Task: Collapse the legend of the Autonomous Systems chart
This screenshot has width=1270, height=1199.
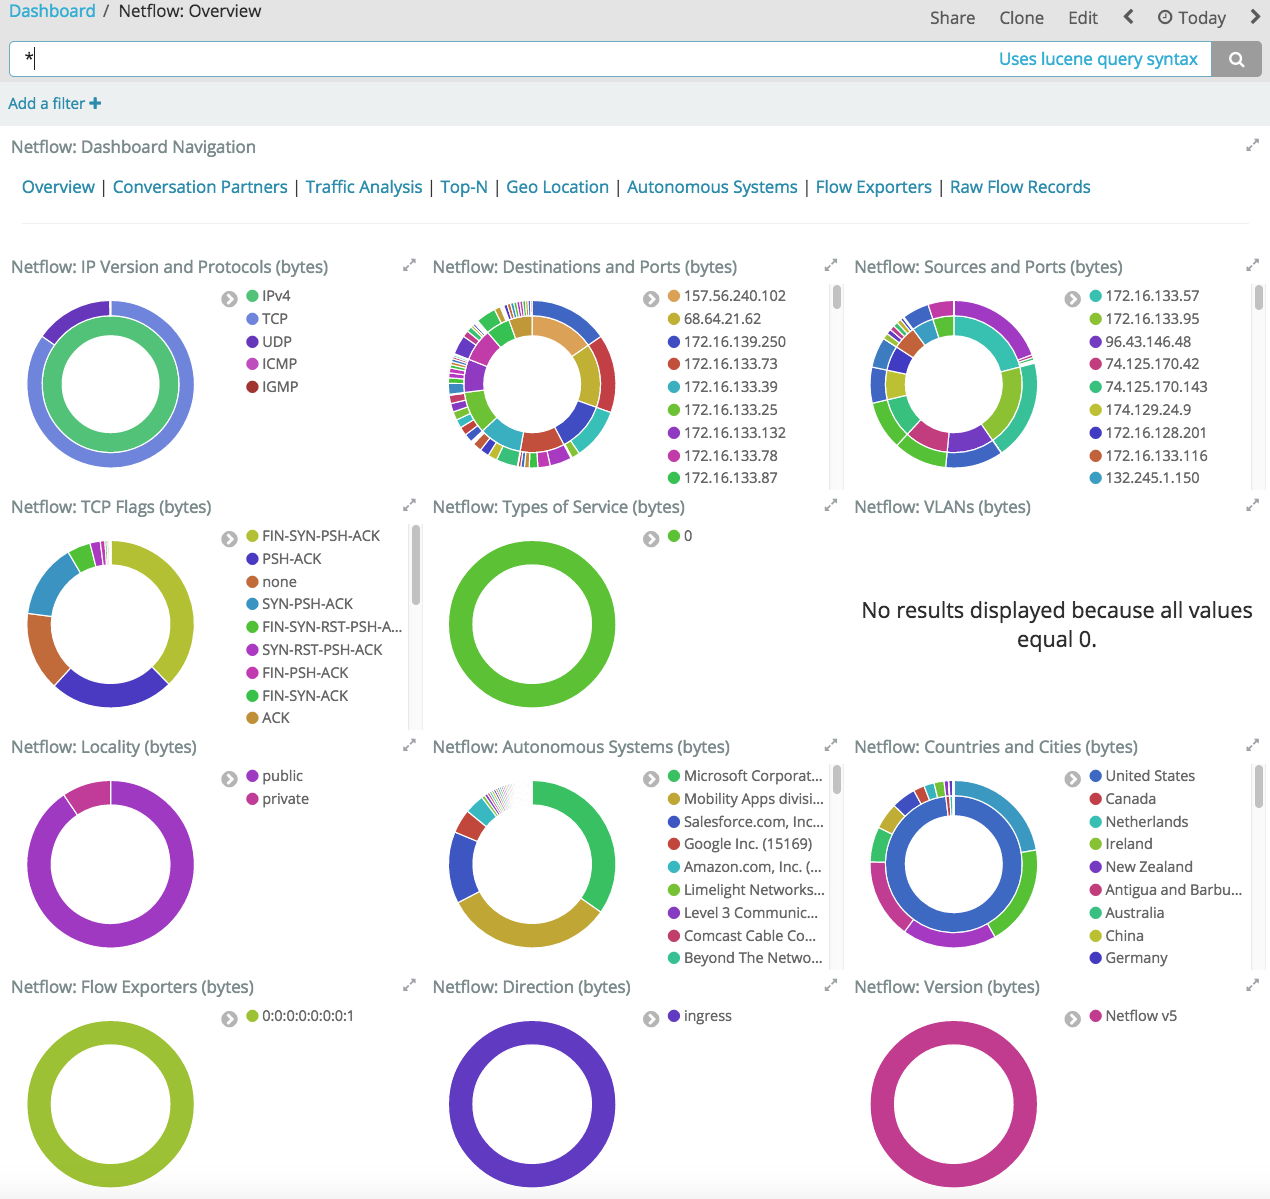Action: [x=651, y=778]
